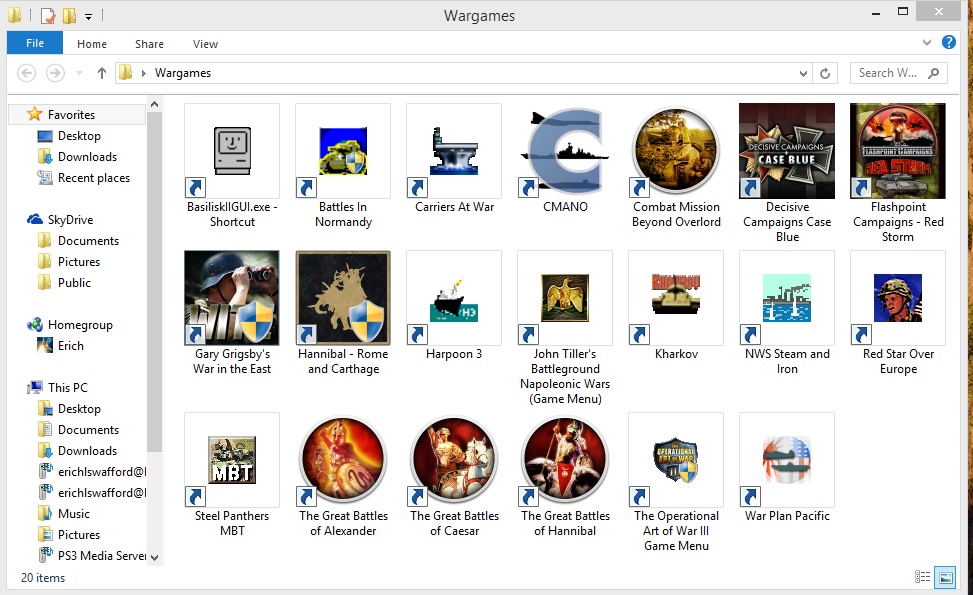The width and height of the screenshot is (973, 595).
Task: Select This PC in navigation pane
Action: (68, 387)
